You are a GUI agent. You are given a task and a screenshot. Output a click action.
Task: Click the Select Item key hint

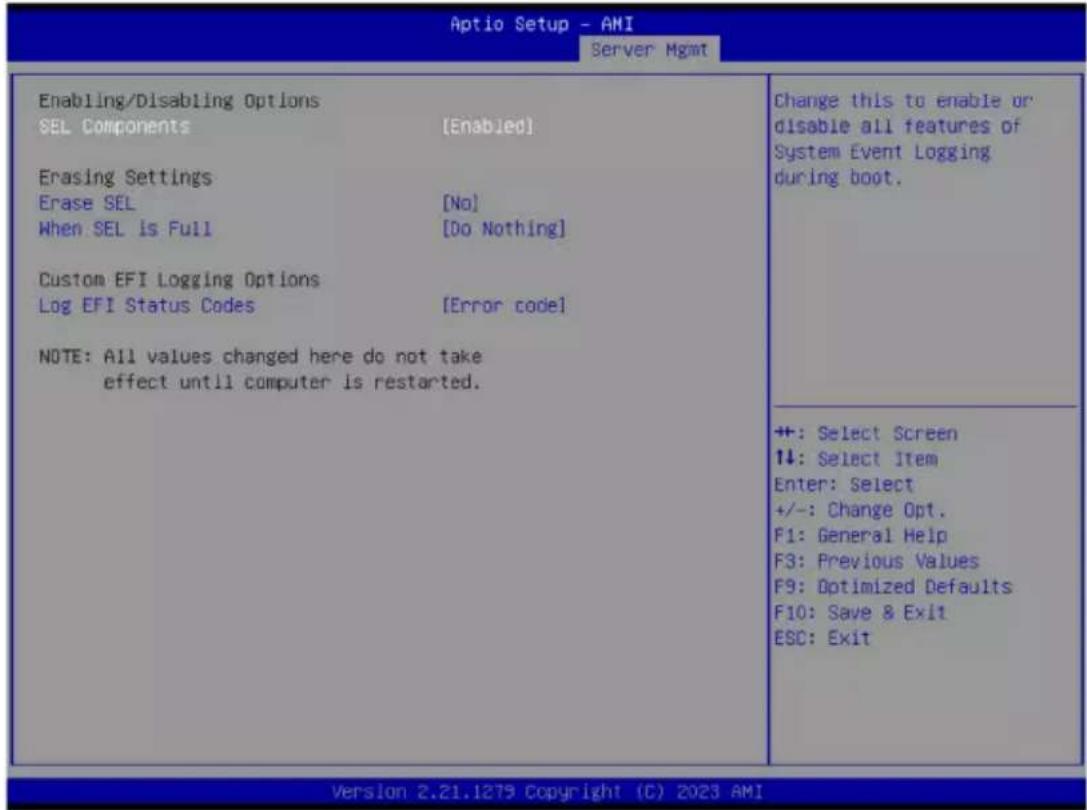pos(856,459)
